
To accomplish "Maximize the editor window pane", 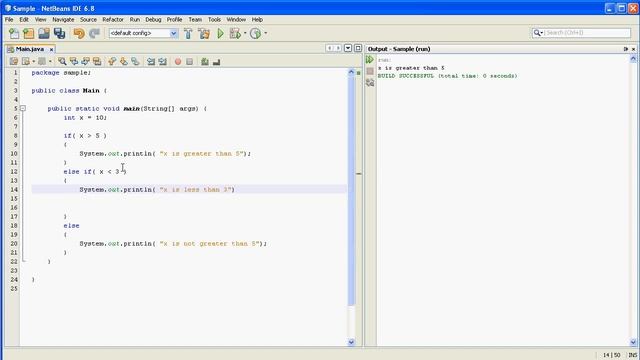I will click(358, 49).
